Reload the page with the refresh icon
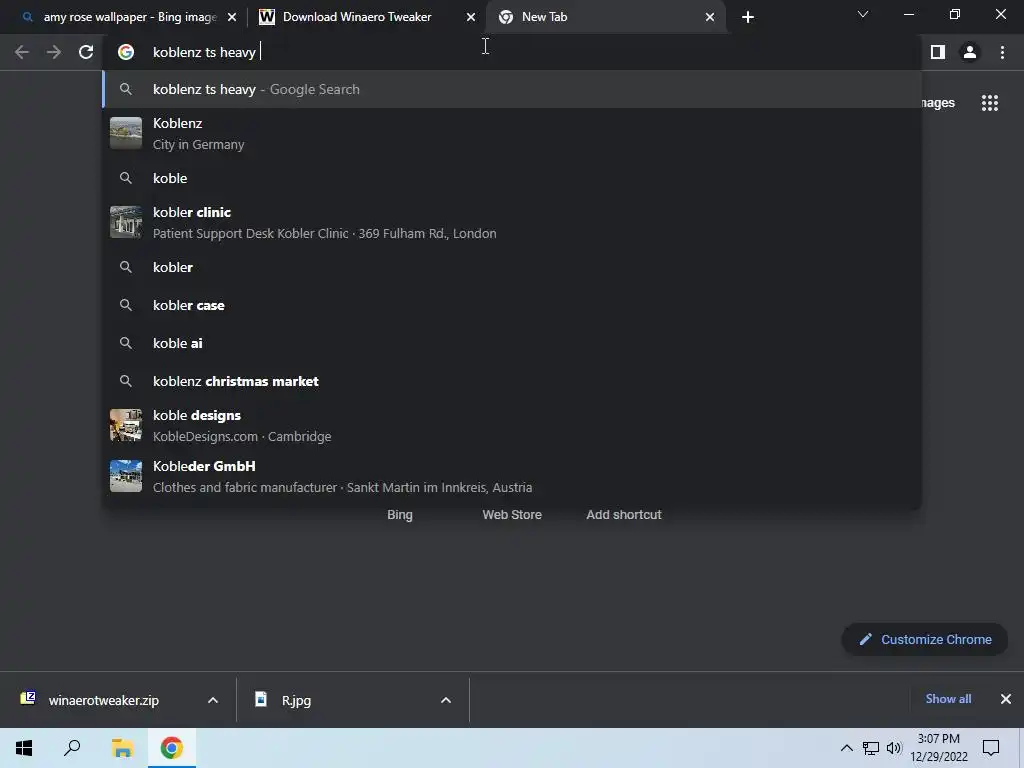1024x768 pixels. click(86, 52)
